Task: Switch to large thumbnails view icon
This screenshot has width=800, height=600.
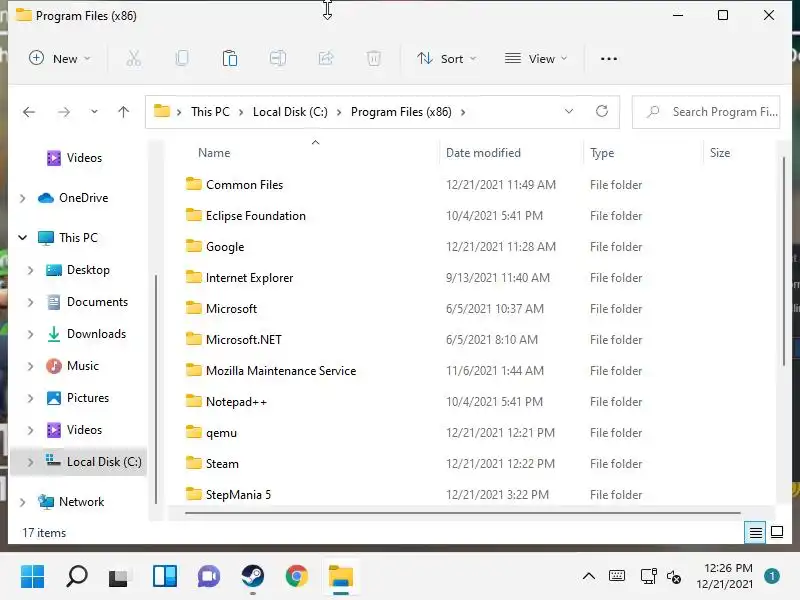Action: point(777,533)
